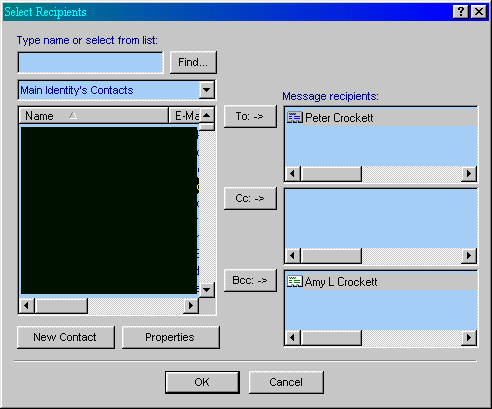
Task: Select Amy L Crockett in the Bcc list
Action: [x=381, y=282]
